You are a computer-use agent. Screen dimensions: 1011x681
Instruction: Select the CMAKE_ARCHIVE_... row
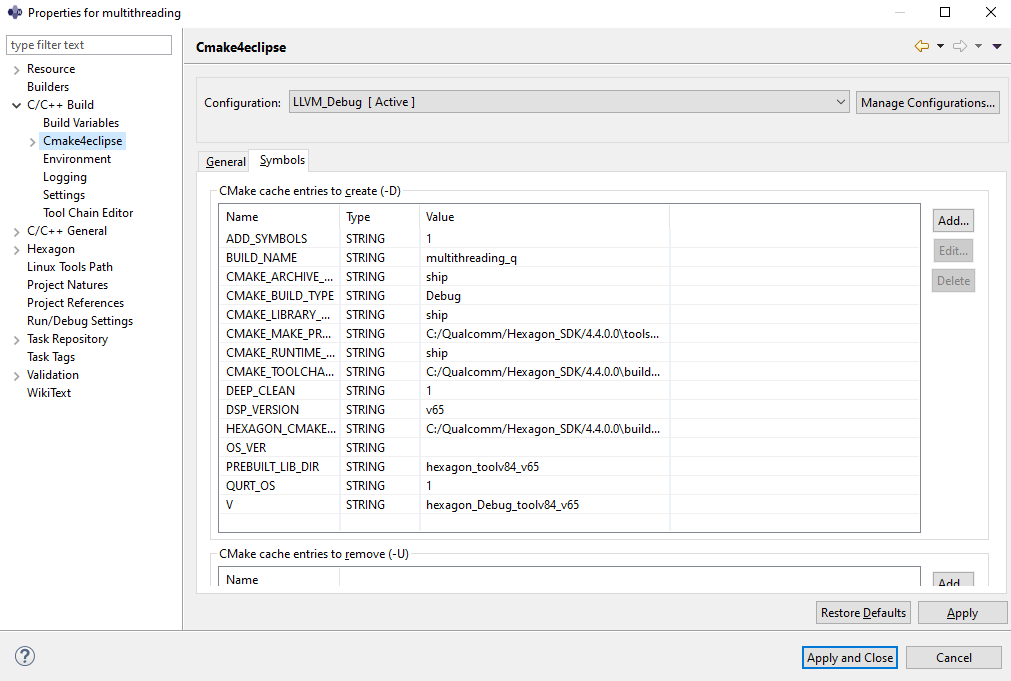point(569,277)
